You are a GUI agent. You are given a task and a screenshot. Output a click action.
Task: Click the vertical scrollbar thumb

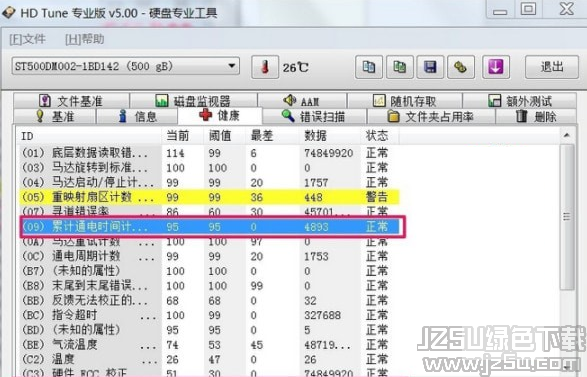[x=567, y=216]
